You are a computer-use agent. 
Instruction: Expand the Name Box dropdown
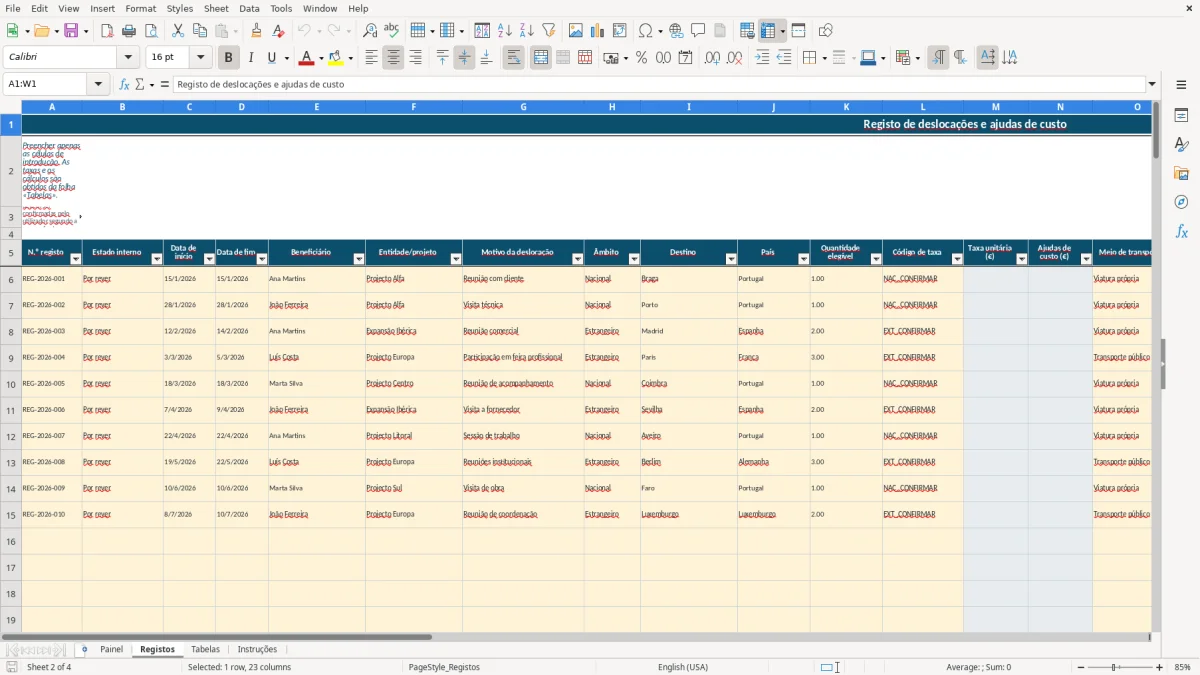click(x=98, y=84)
